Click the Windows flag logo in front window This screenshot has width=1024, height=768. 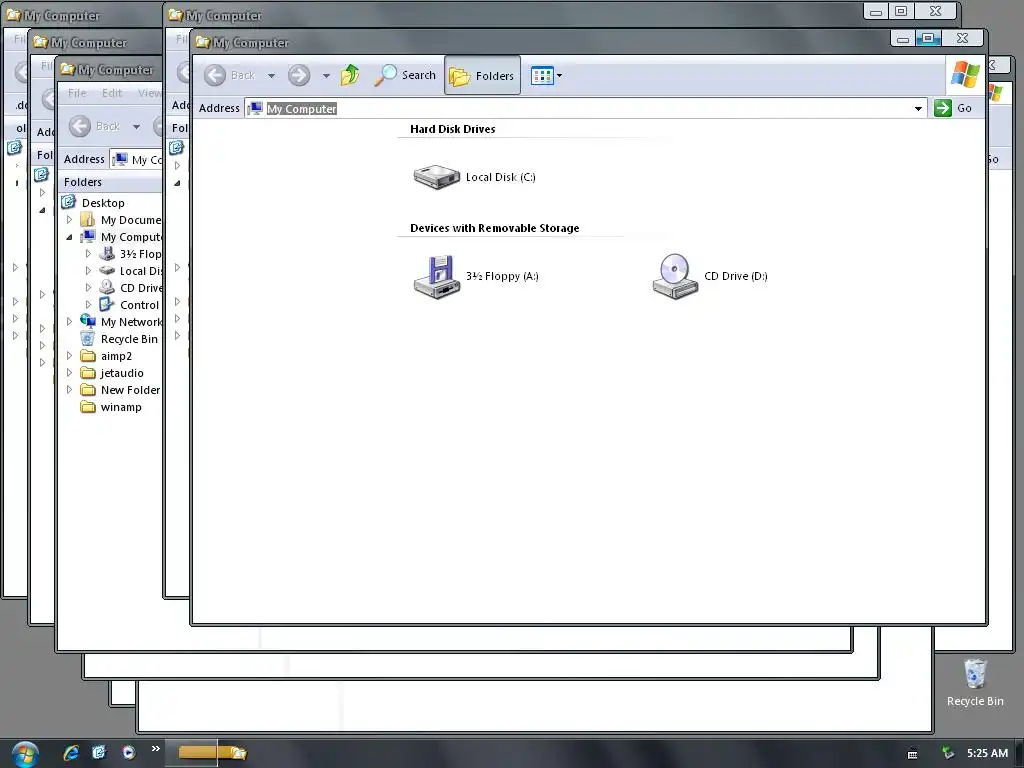(x=965, y=74)
